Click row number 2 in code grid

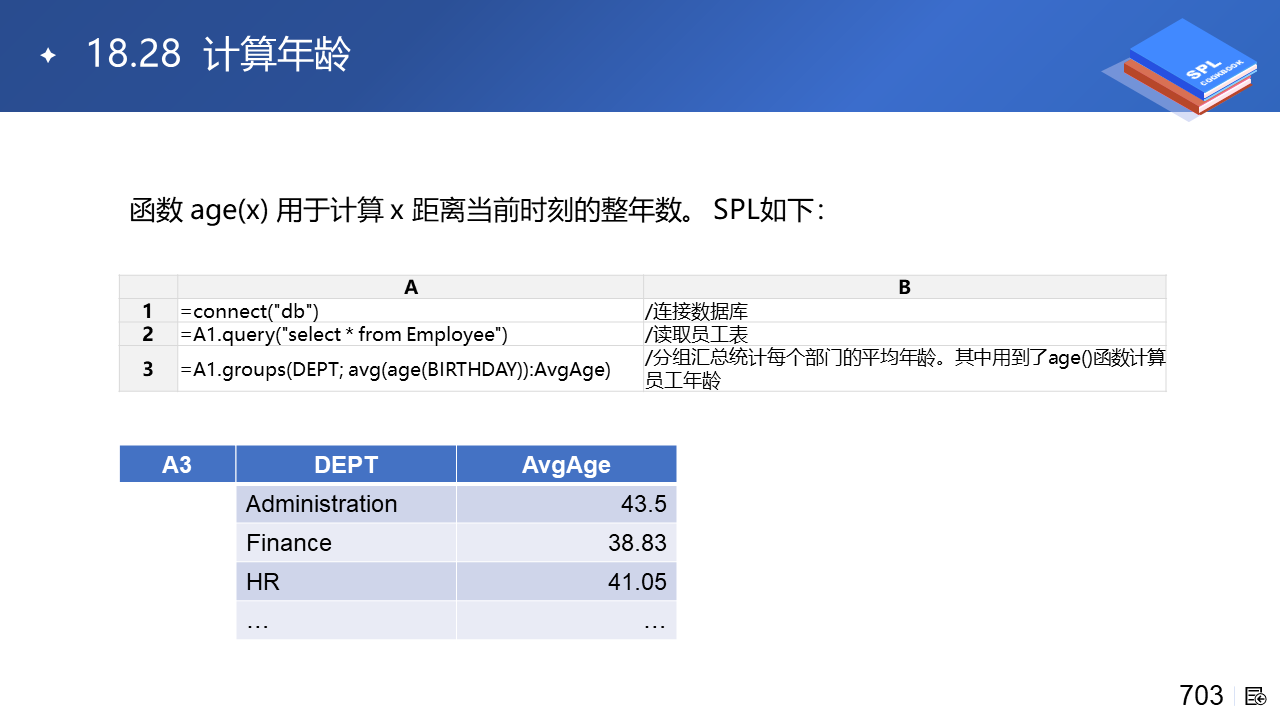coord(148,334)
